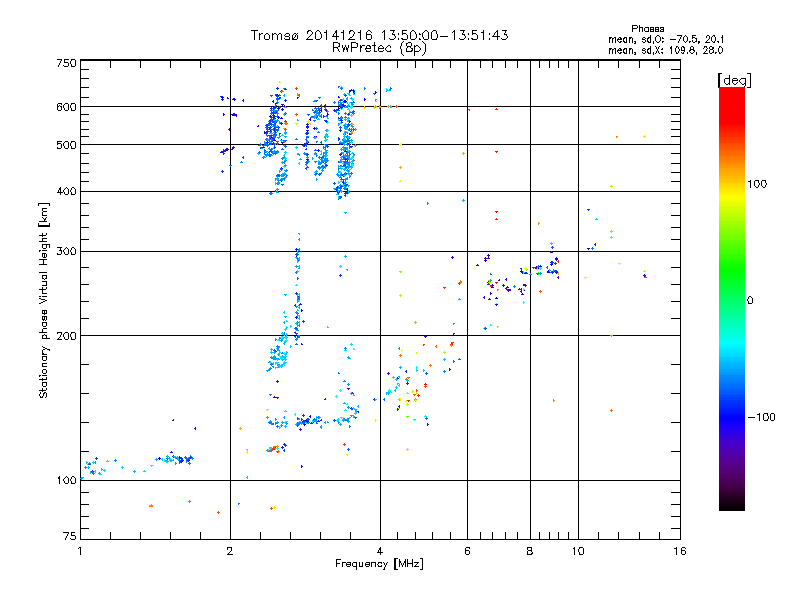800x600 pixels.
Task: Click the x-axis label "2"
Action: point(230,551)
